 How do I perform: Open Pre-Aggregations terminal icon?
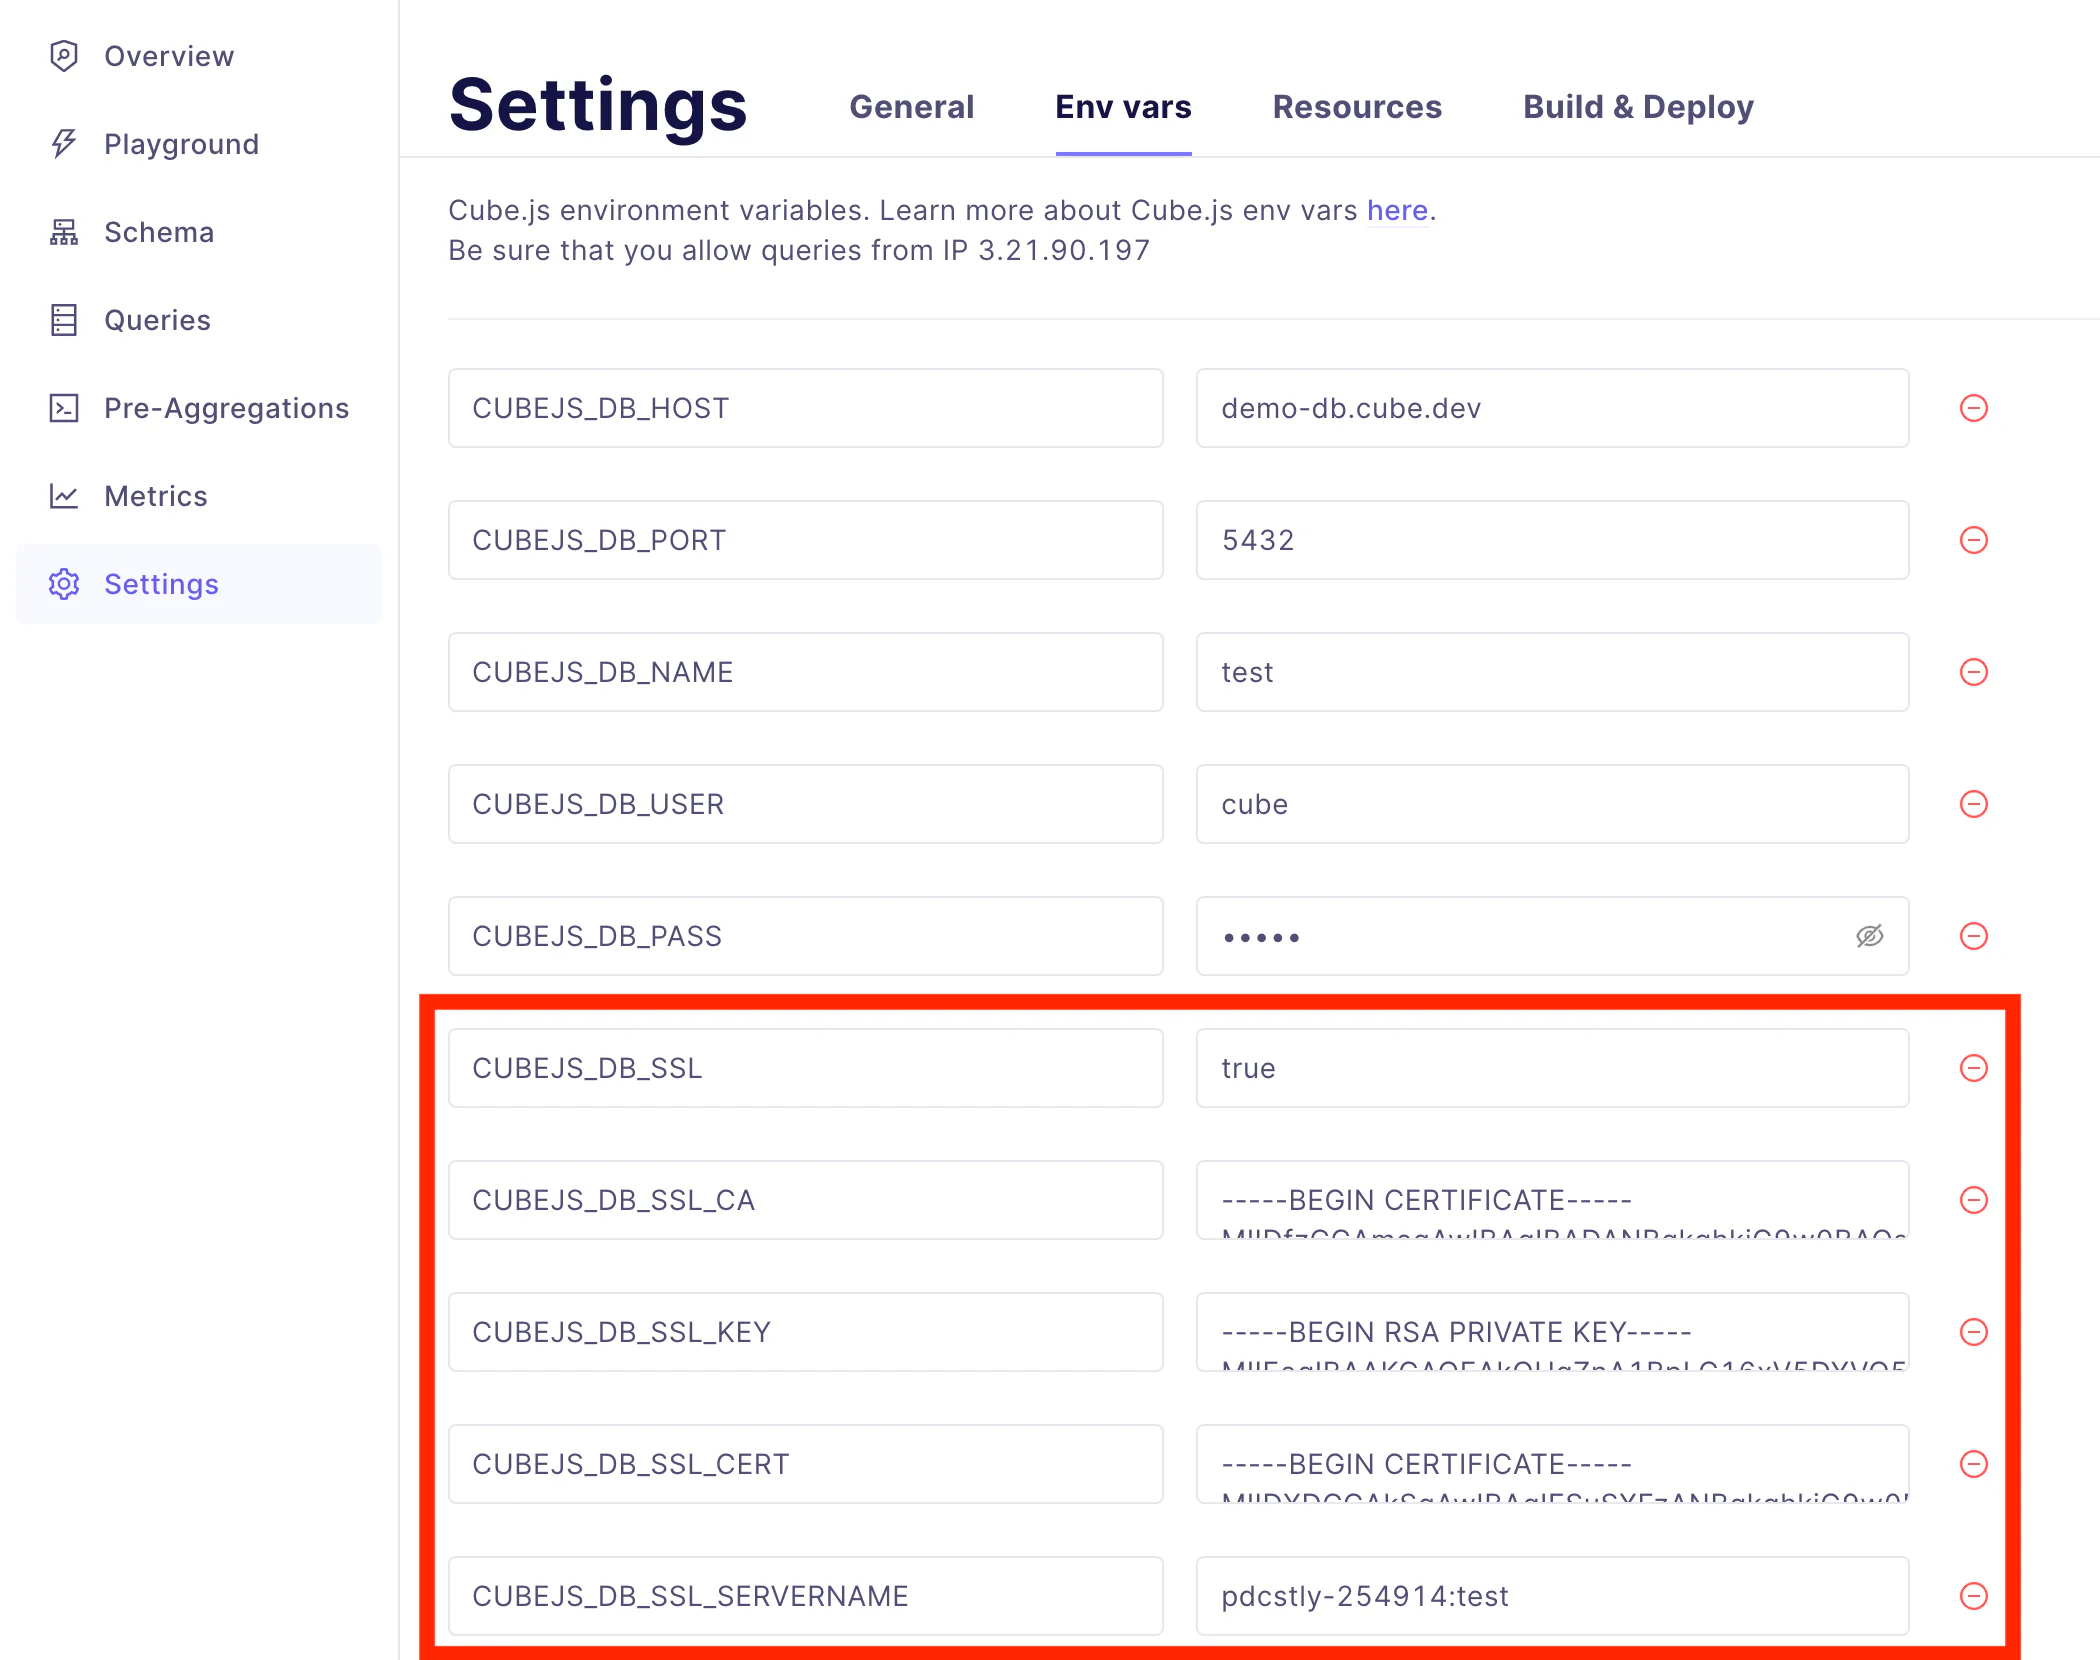64,408
